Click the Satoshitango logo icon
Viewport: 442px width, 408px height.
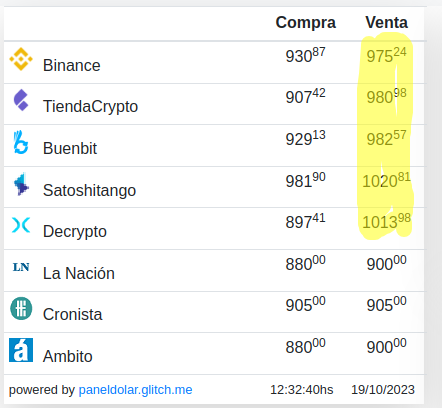21,184
